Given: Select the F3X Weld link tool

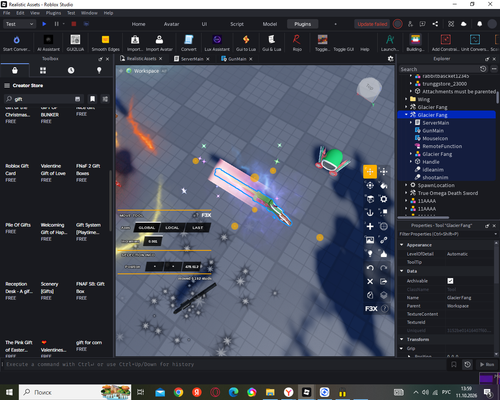Looking at the screenshot, I should [x=384, y=240].
